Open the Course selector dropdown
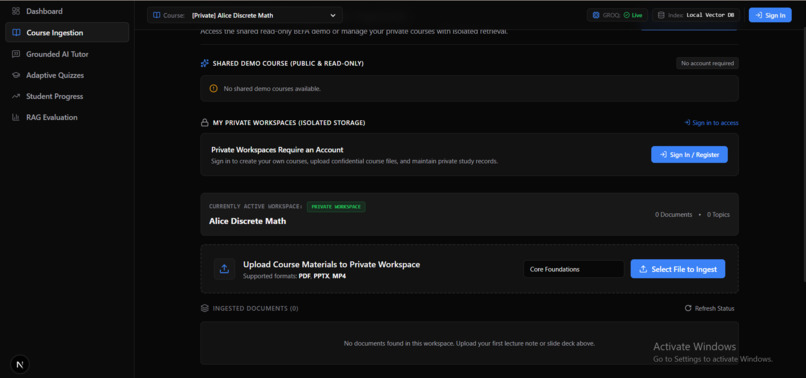Viewport: 806px width, 378px height. tap(245, 15)
